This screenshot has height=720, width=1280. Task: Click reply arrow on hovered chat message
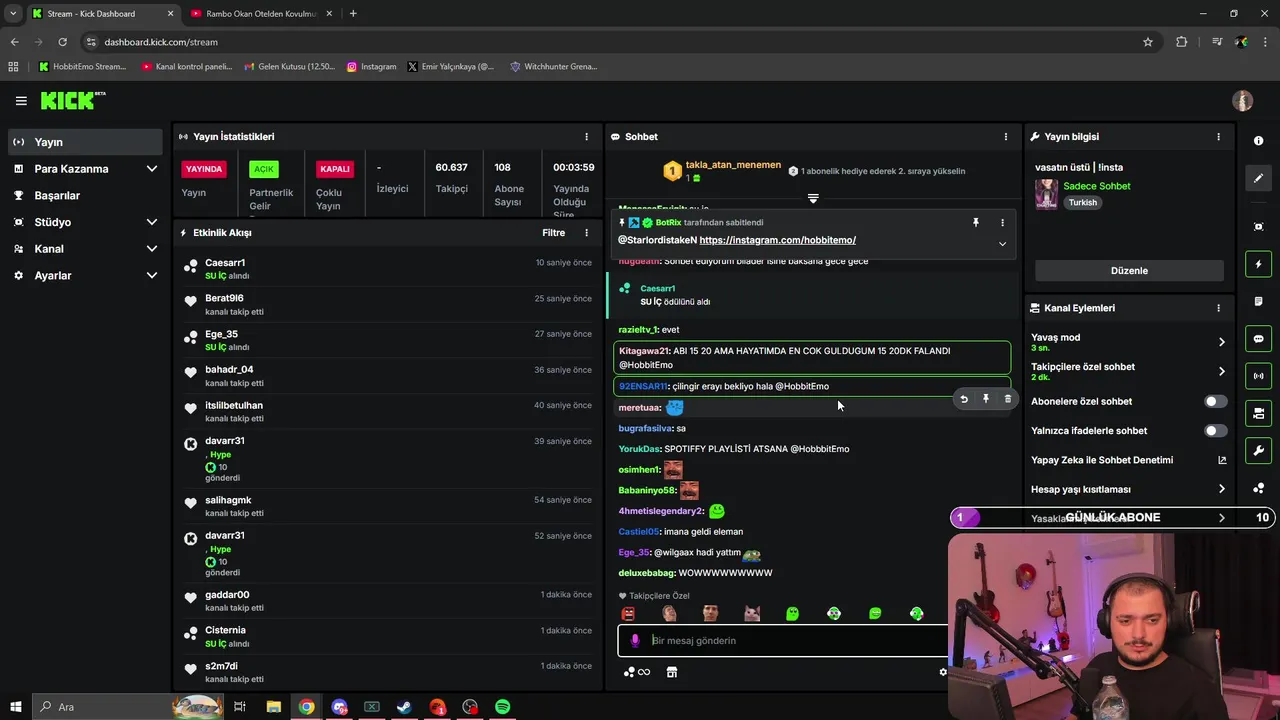tap(964, 399)
